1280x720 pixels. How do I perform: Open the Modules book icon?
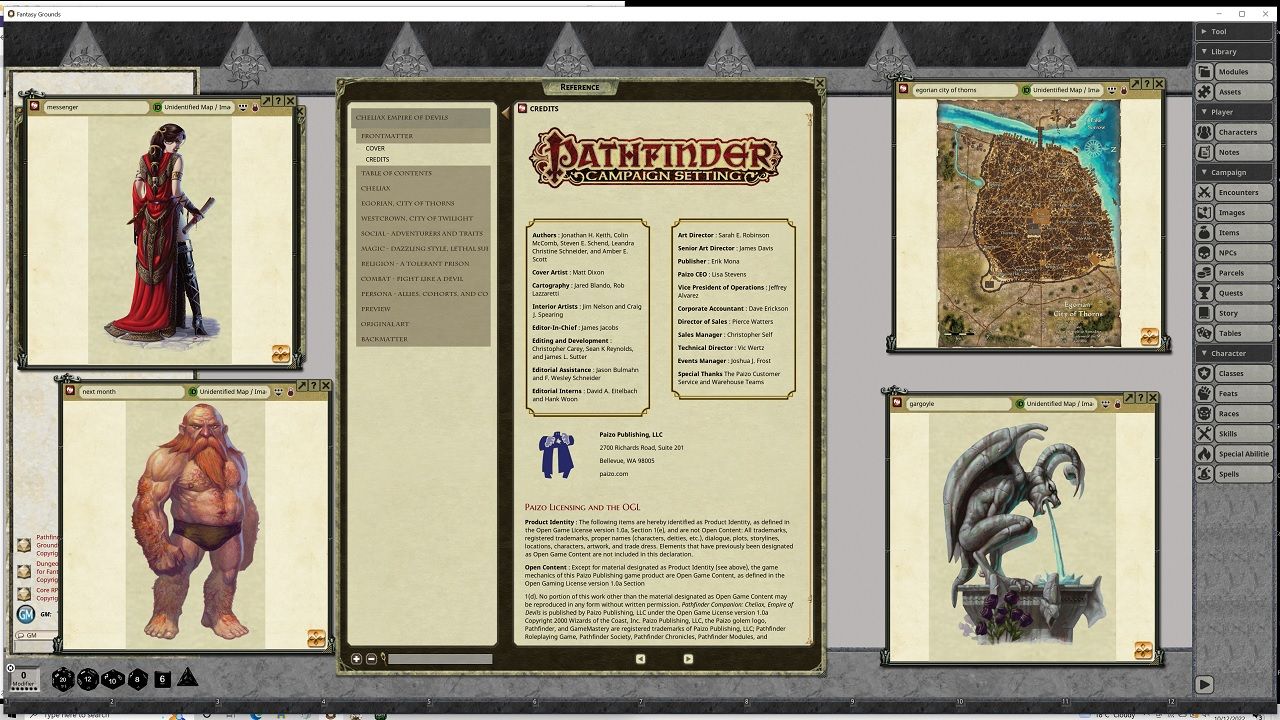pyautogui.click(x=1205, y=72)
